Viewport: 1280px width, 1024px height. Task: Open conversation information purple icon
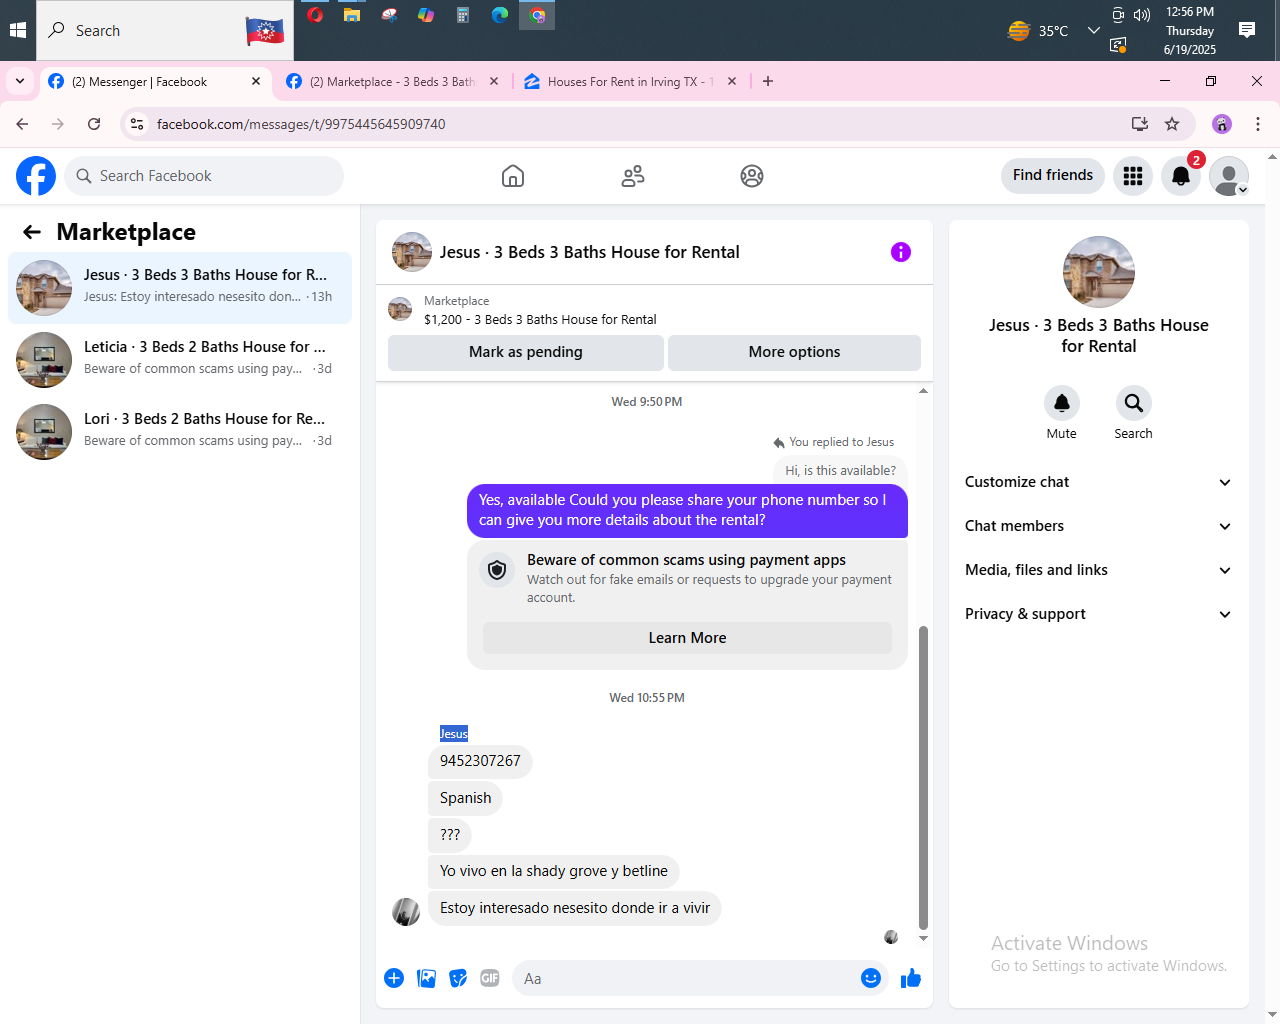pos(901,252)
